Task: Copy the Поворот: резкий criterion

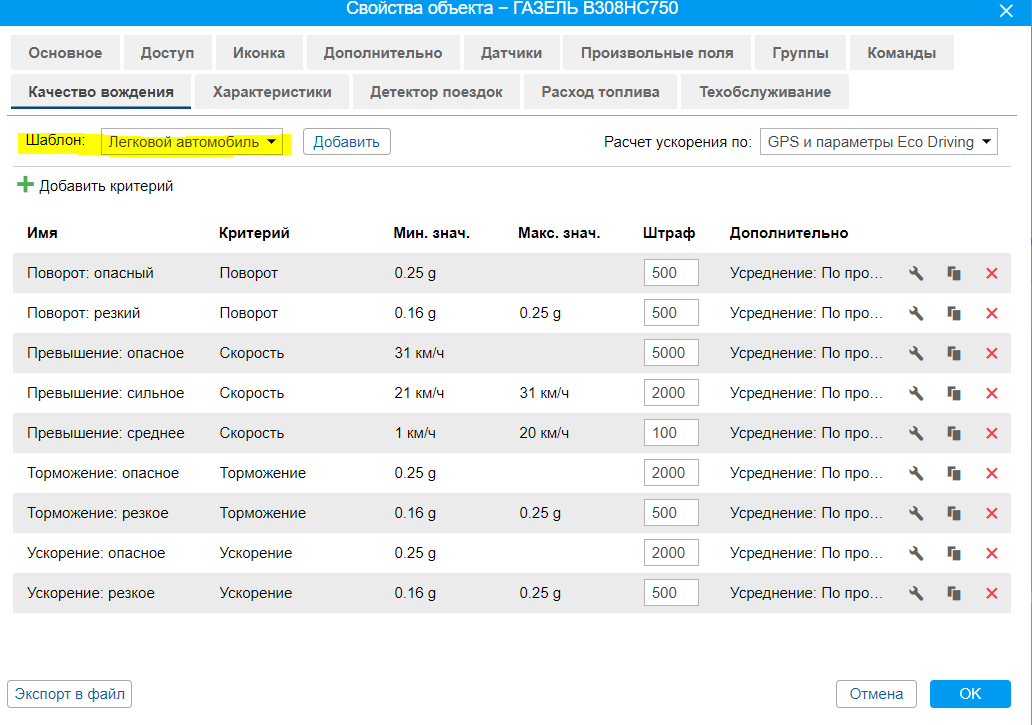Action: coord(954,313)
